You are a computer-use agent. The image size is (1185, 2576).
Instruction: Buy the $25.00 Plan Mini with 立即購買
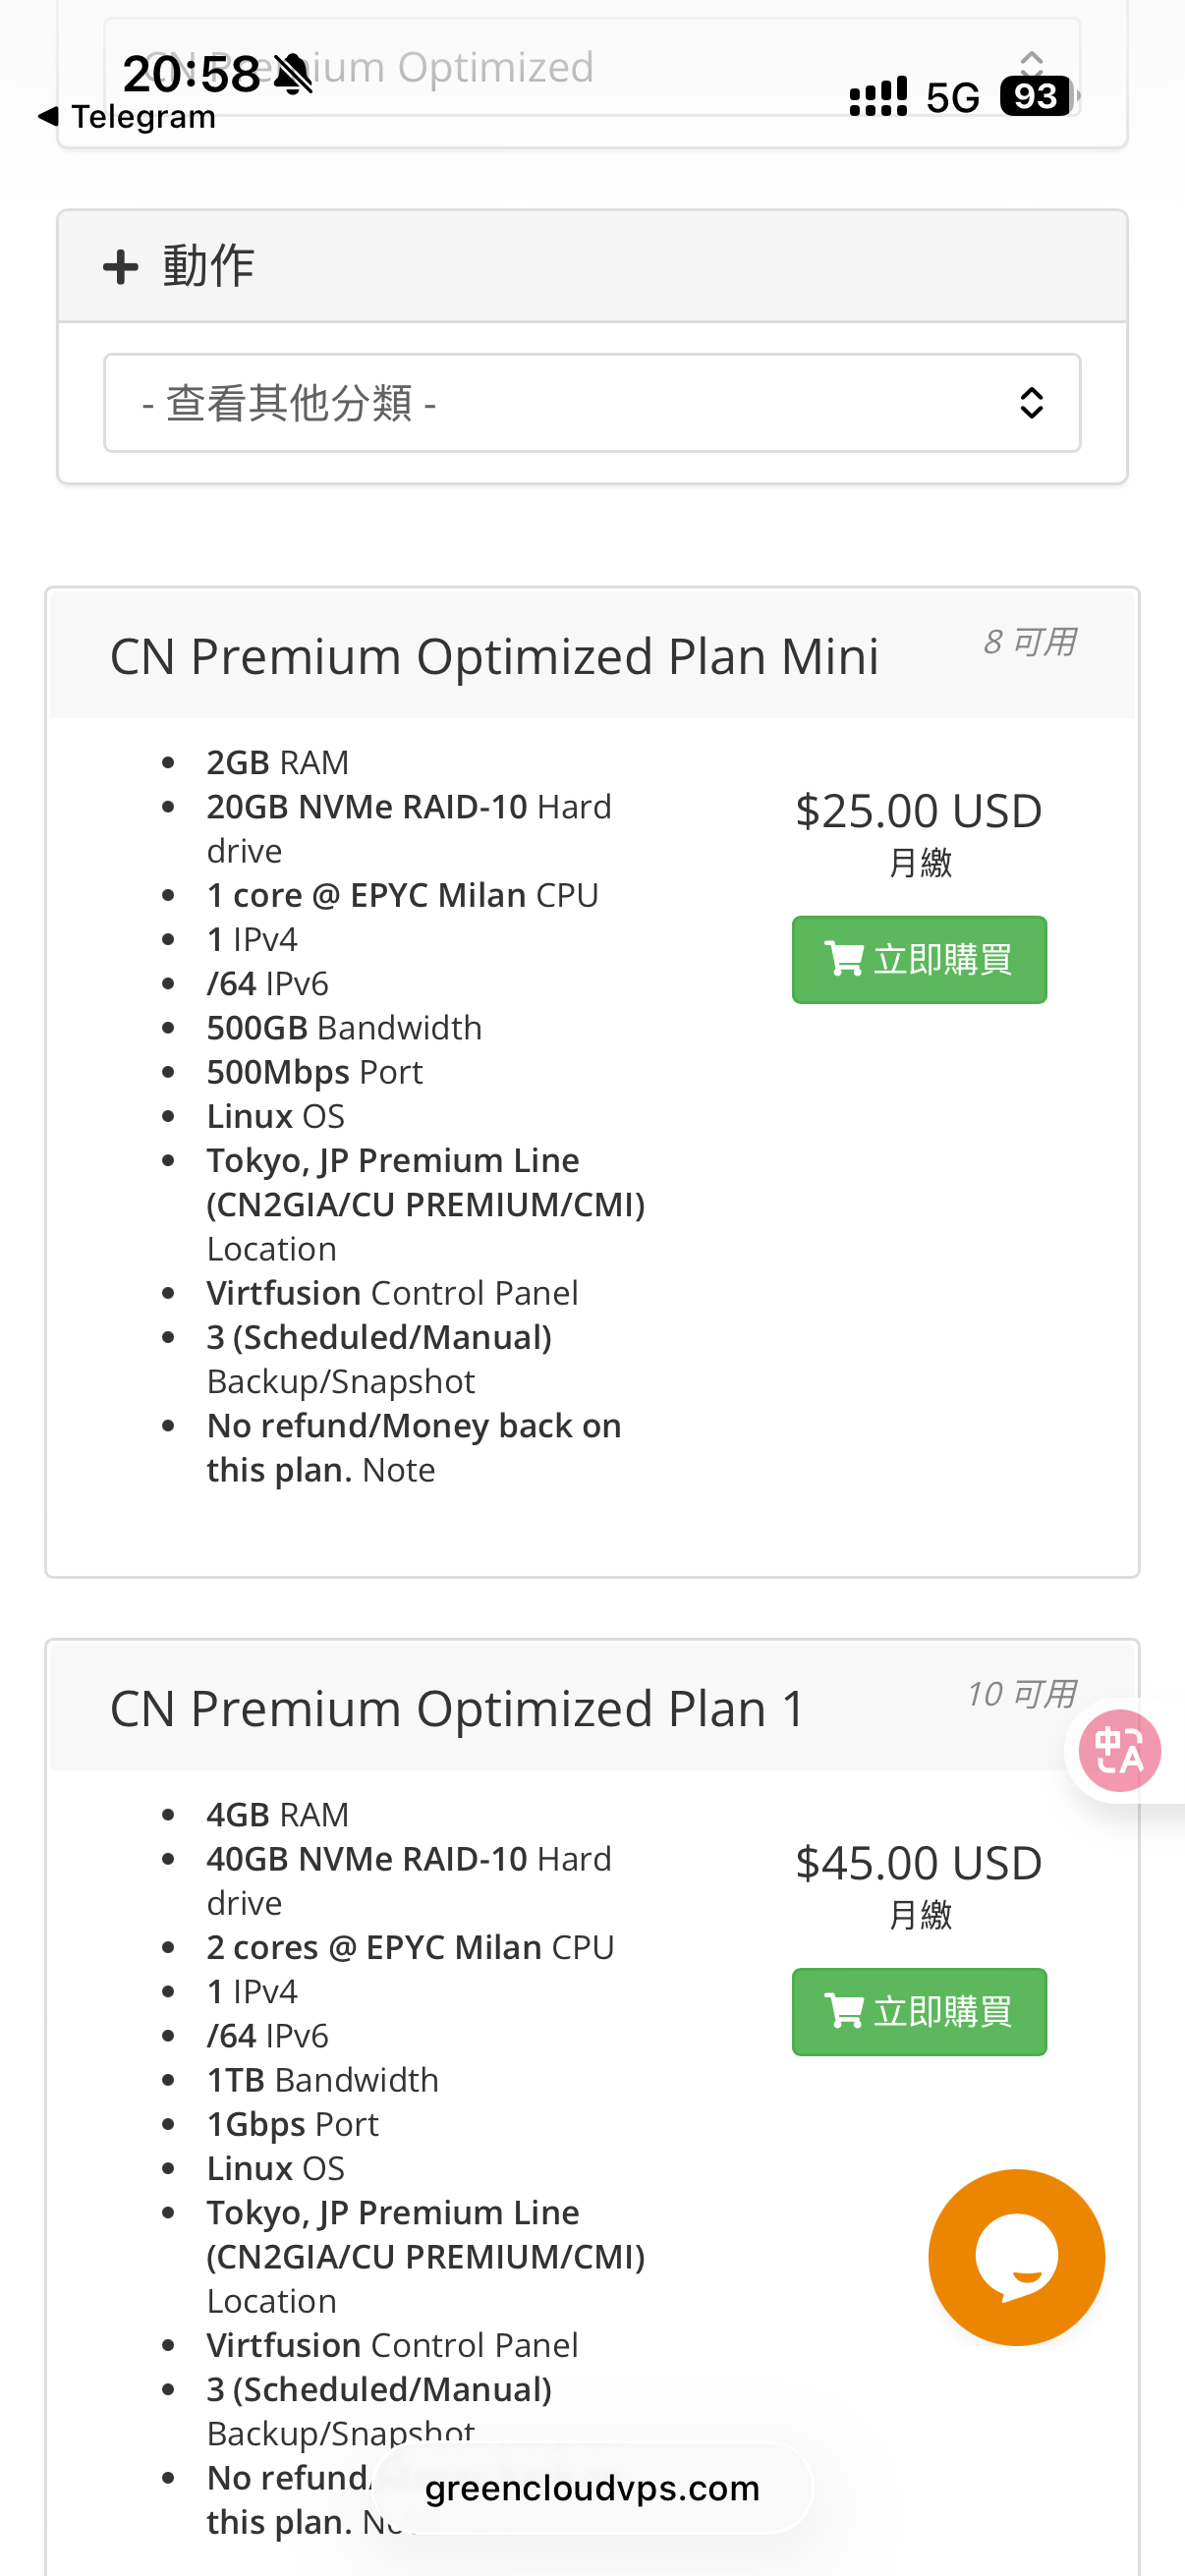(x=919, y=959)
